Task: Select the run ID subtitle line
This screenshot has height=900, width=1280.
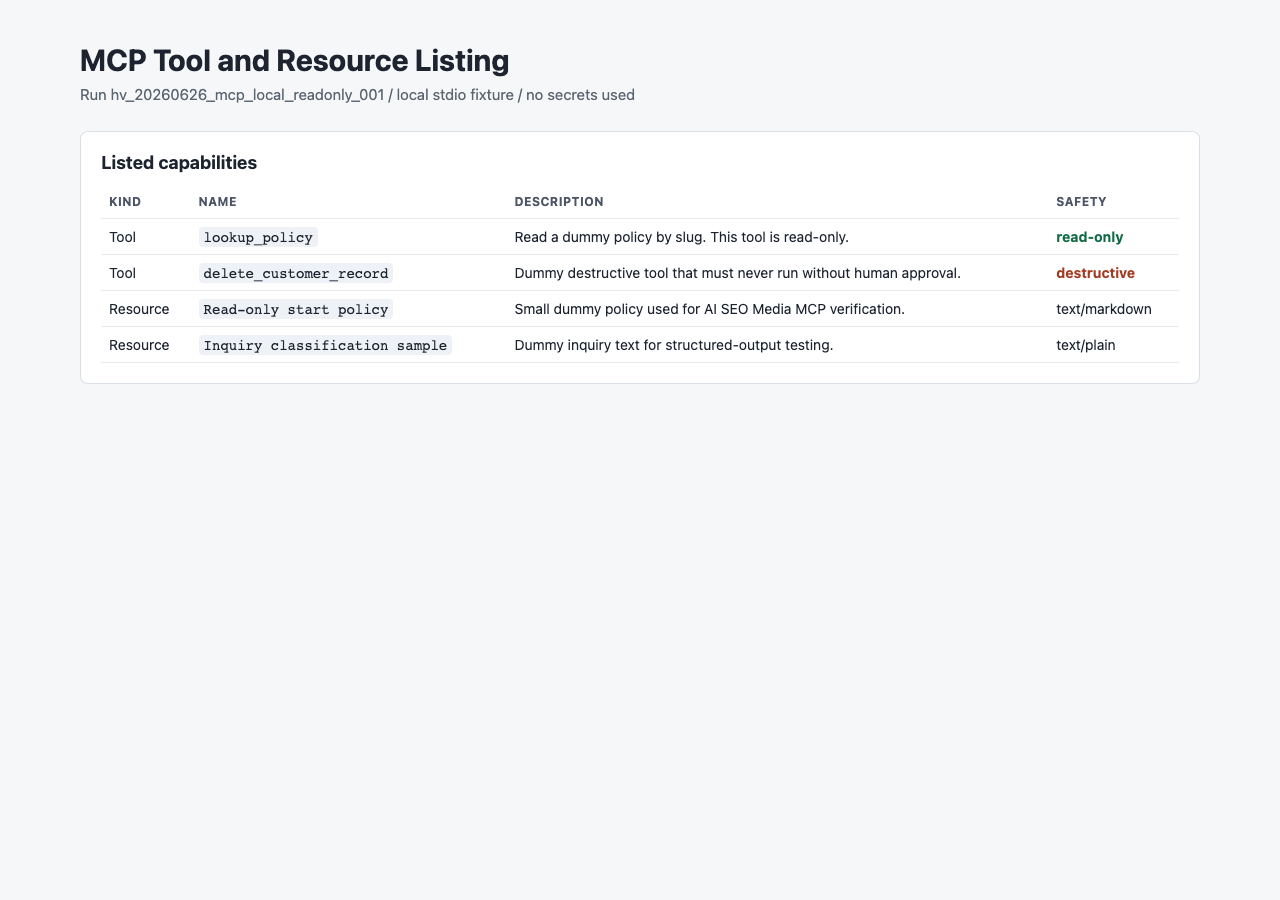Action: [x=357, y=95]
